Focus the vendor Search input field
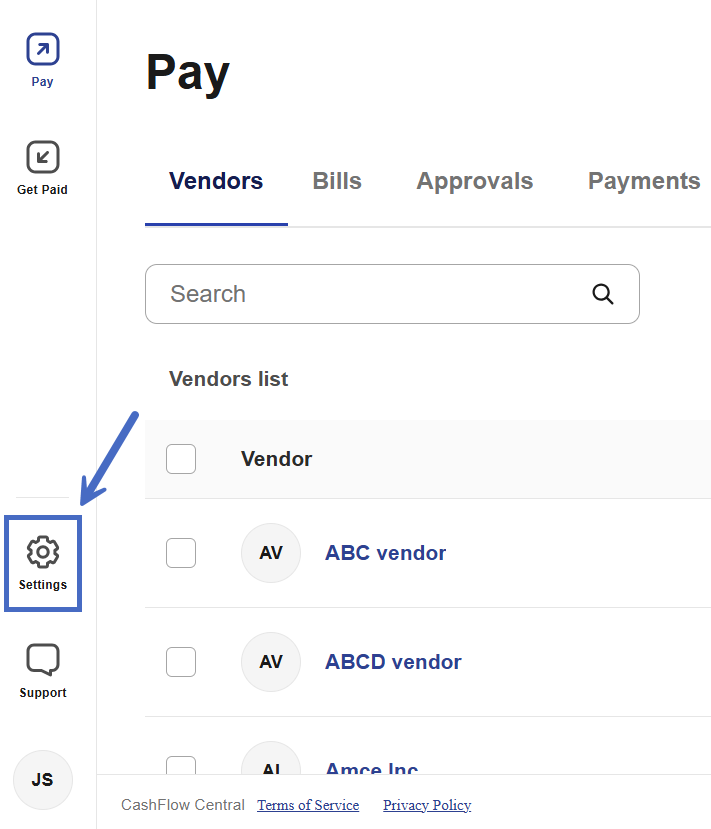 (x=370, y=294)
